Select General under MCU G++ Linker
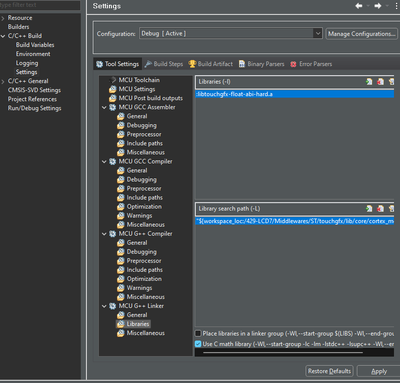This screenshot has height=383, width=400. [137, 315]
